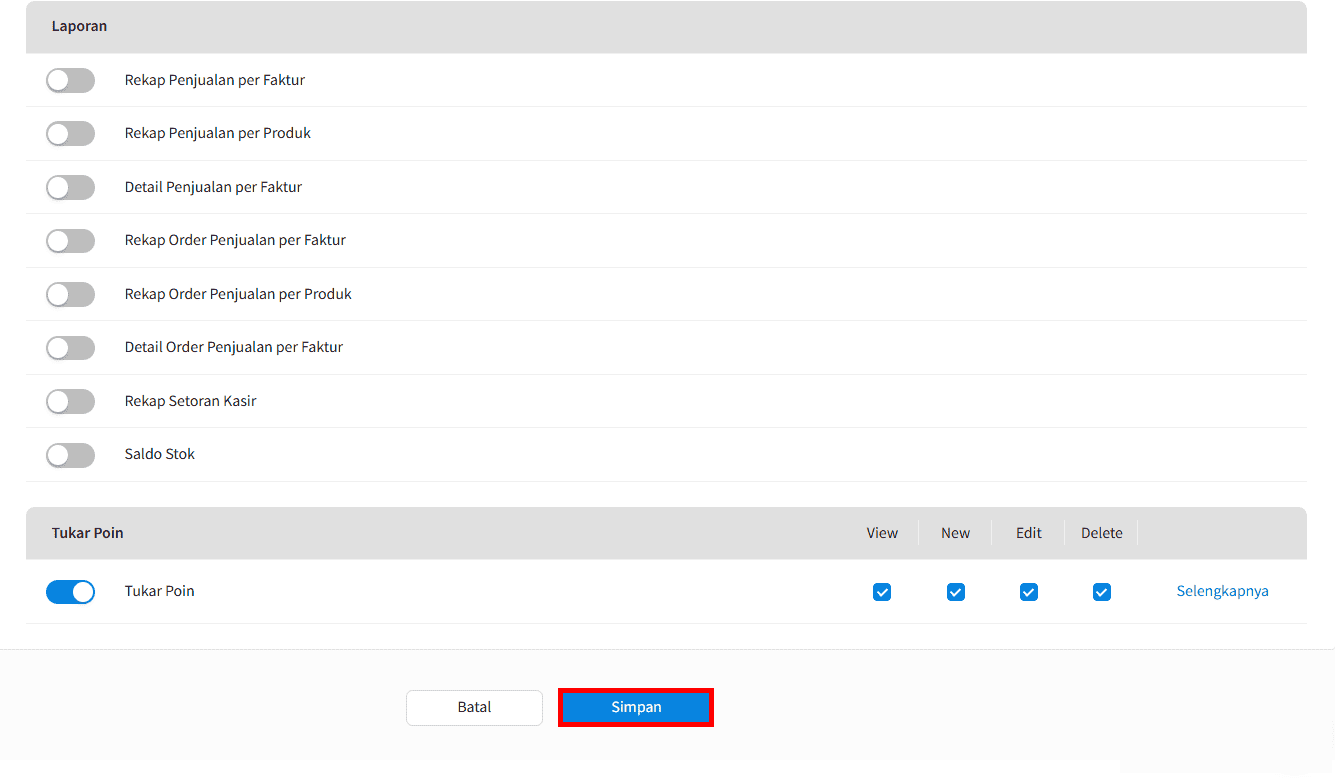
Task: Uncheck the Delete permission checkbox
Action: point(1101,592)
